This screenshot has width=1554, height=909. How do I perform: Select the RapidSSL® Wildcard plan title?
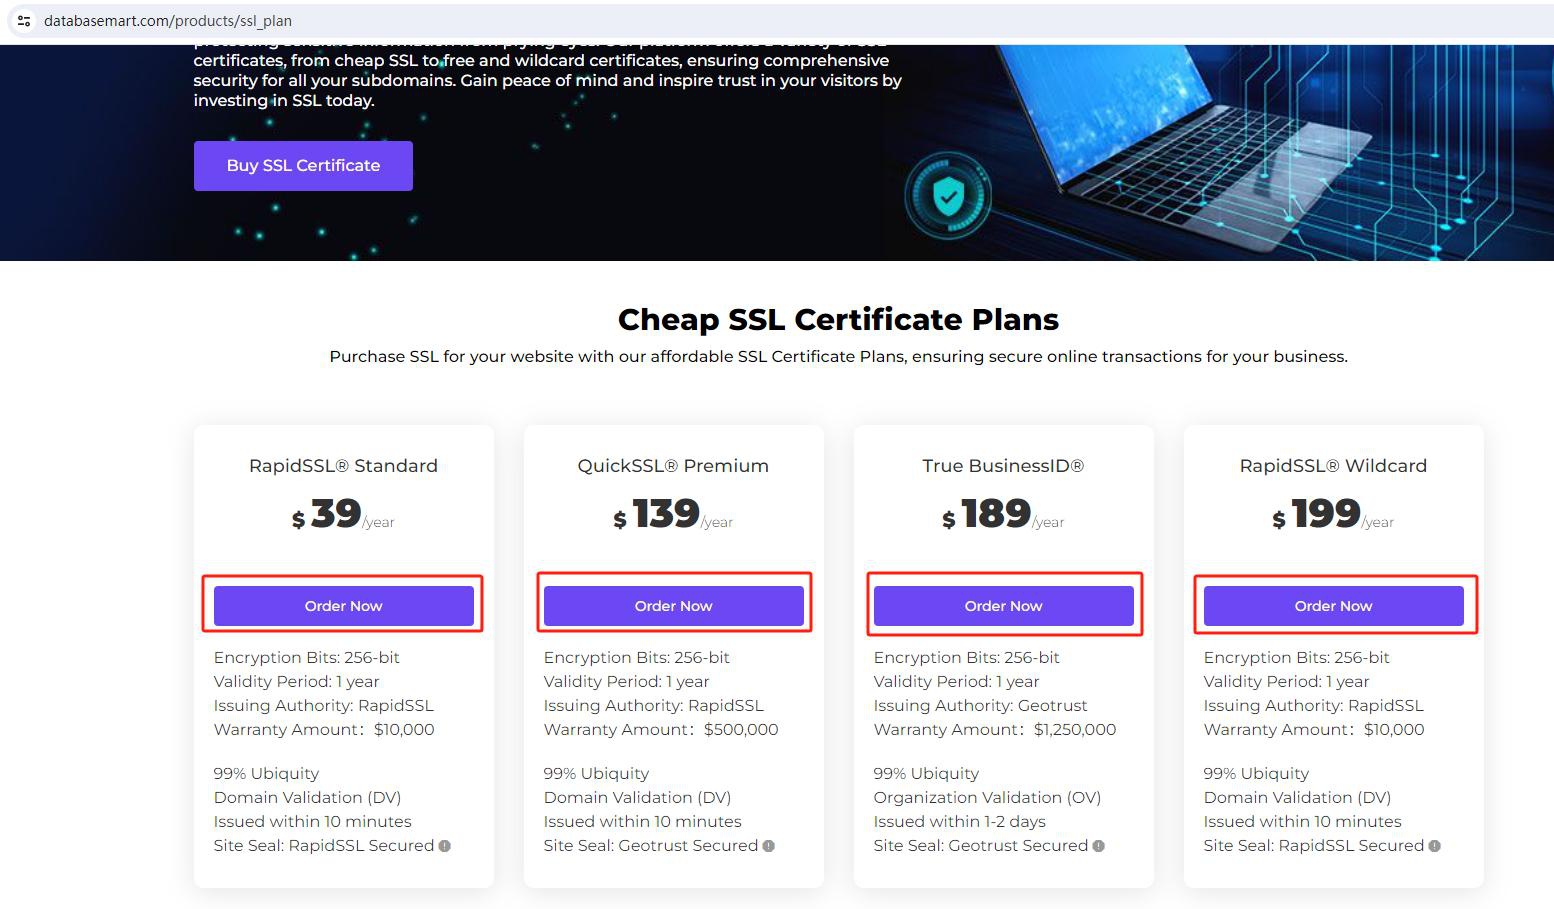[x=1333, y=466]
